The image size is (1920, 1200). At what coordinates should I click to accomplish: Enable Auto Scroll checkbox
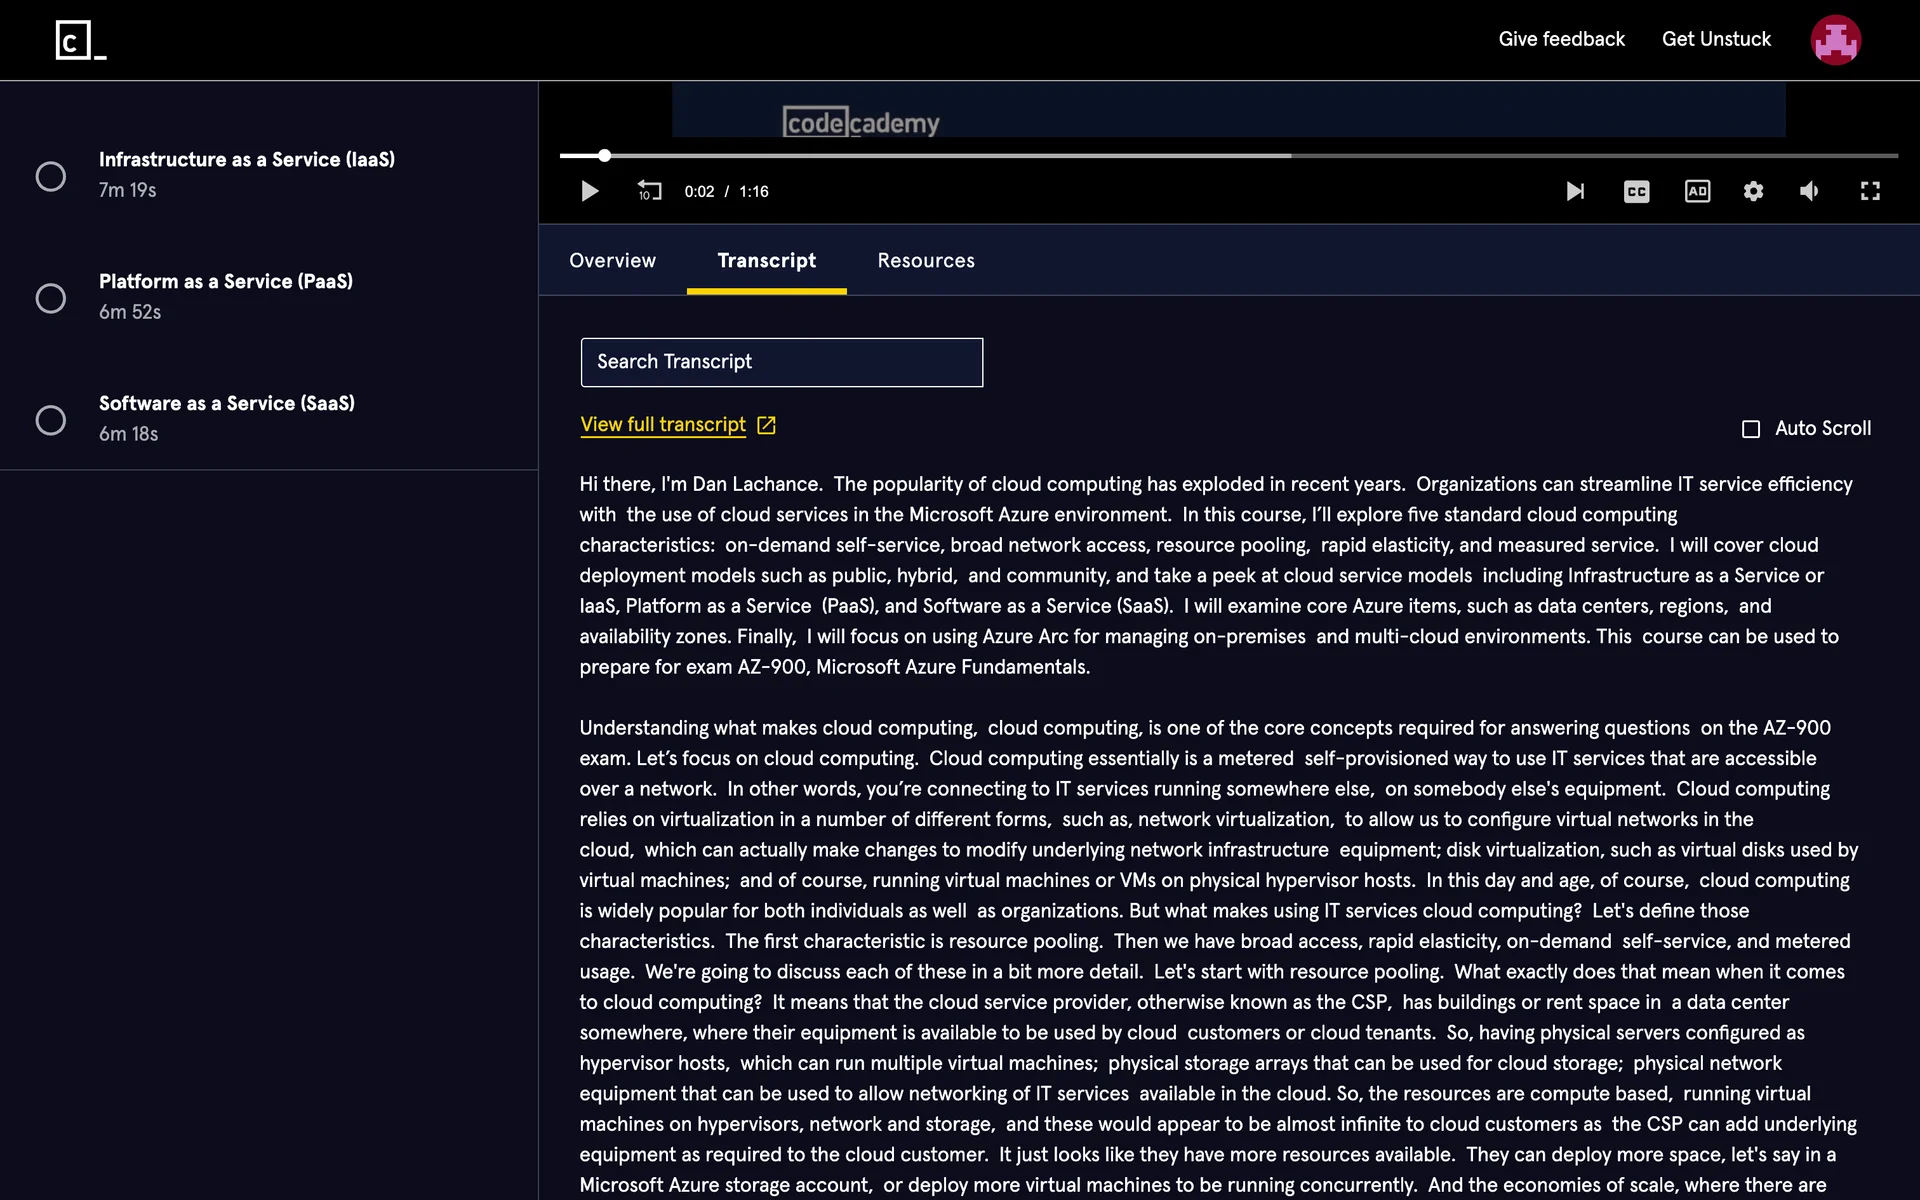pyautogui.click(x=1751, y=429)
